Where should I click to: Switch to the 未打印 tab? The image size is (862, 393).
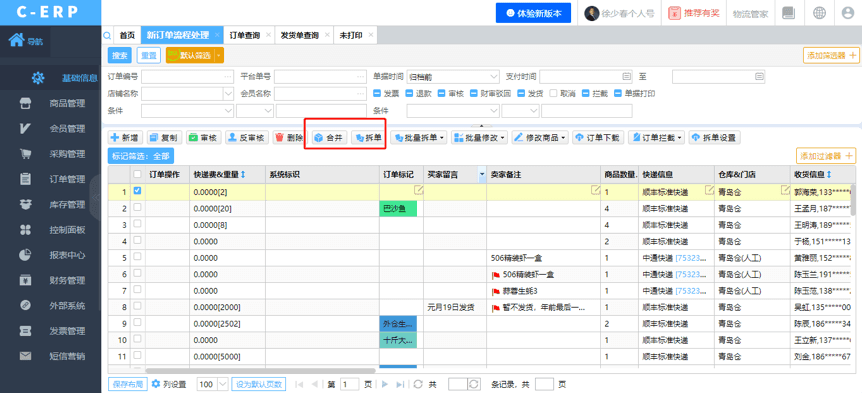(x=351, y=35)
